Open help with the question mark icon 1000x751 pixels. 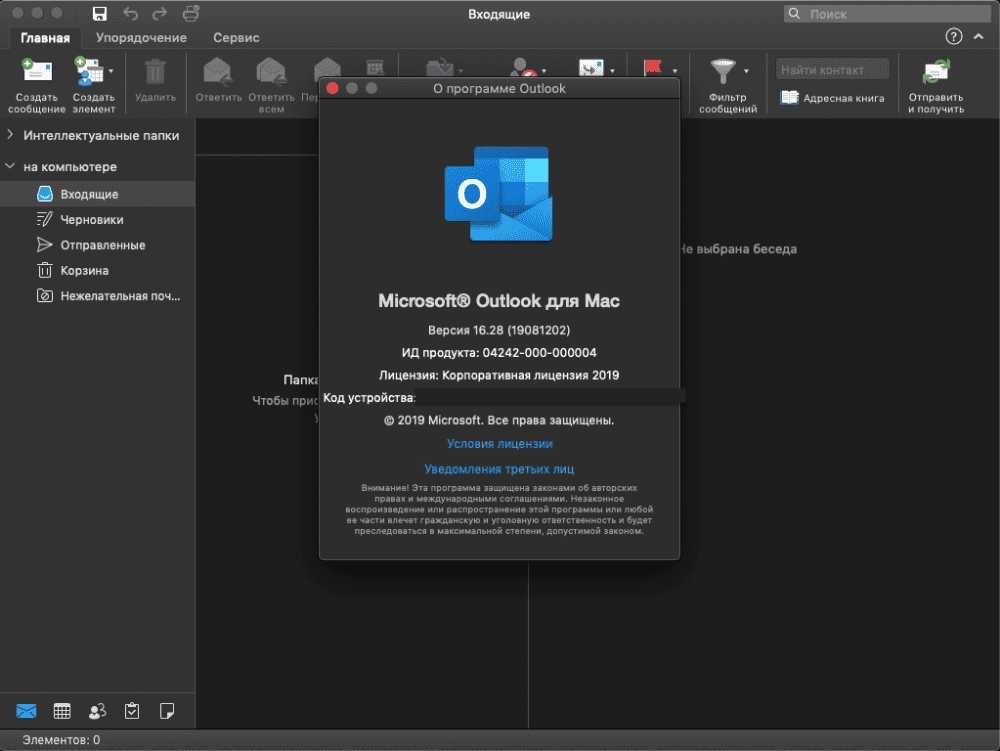pos(953,36)
